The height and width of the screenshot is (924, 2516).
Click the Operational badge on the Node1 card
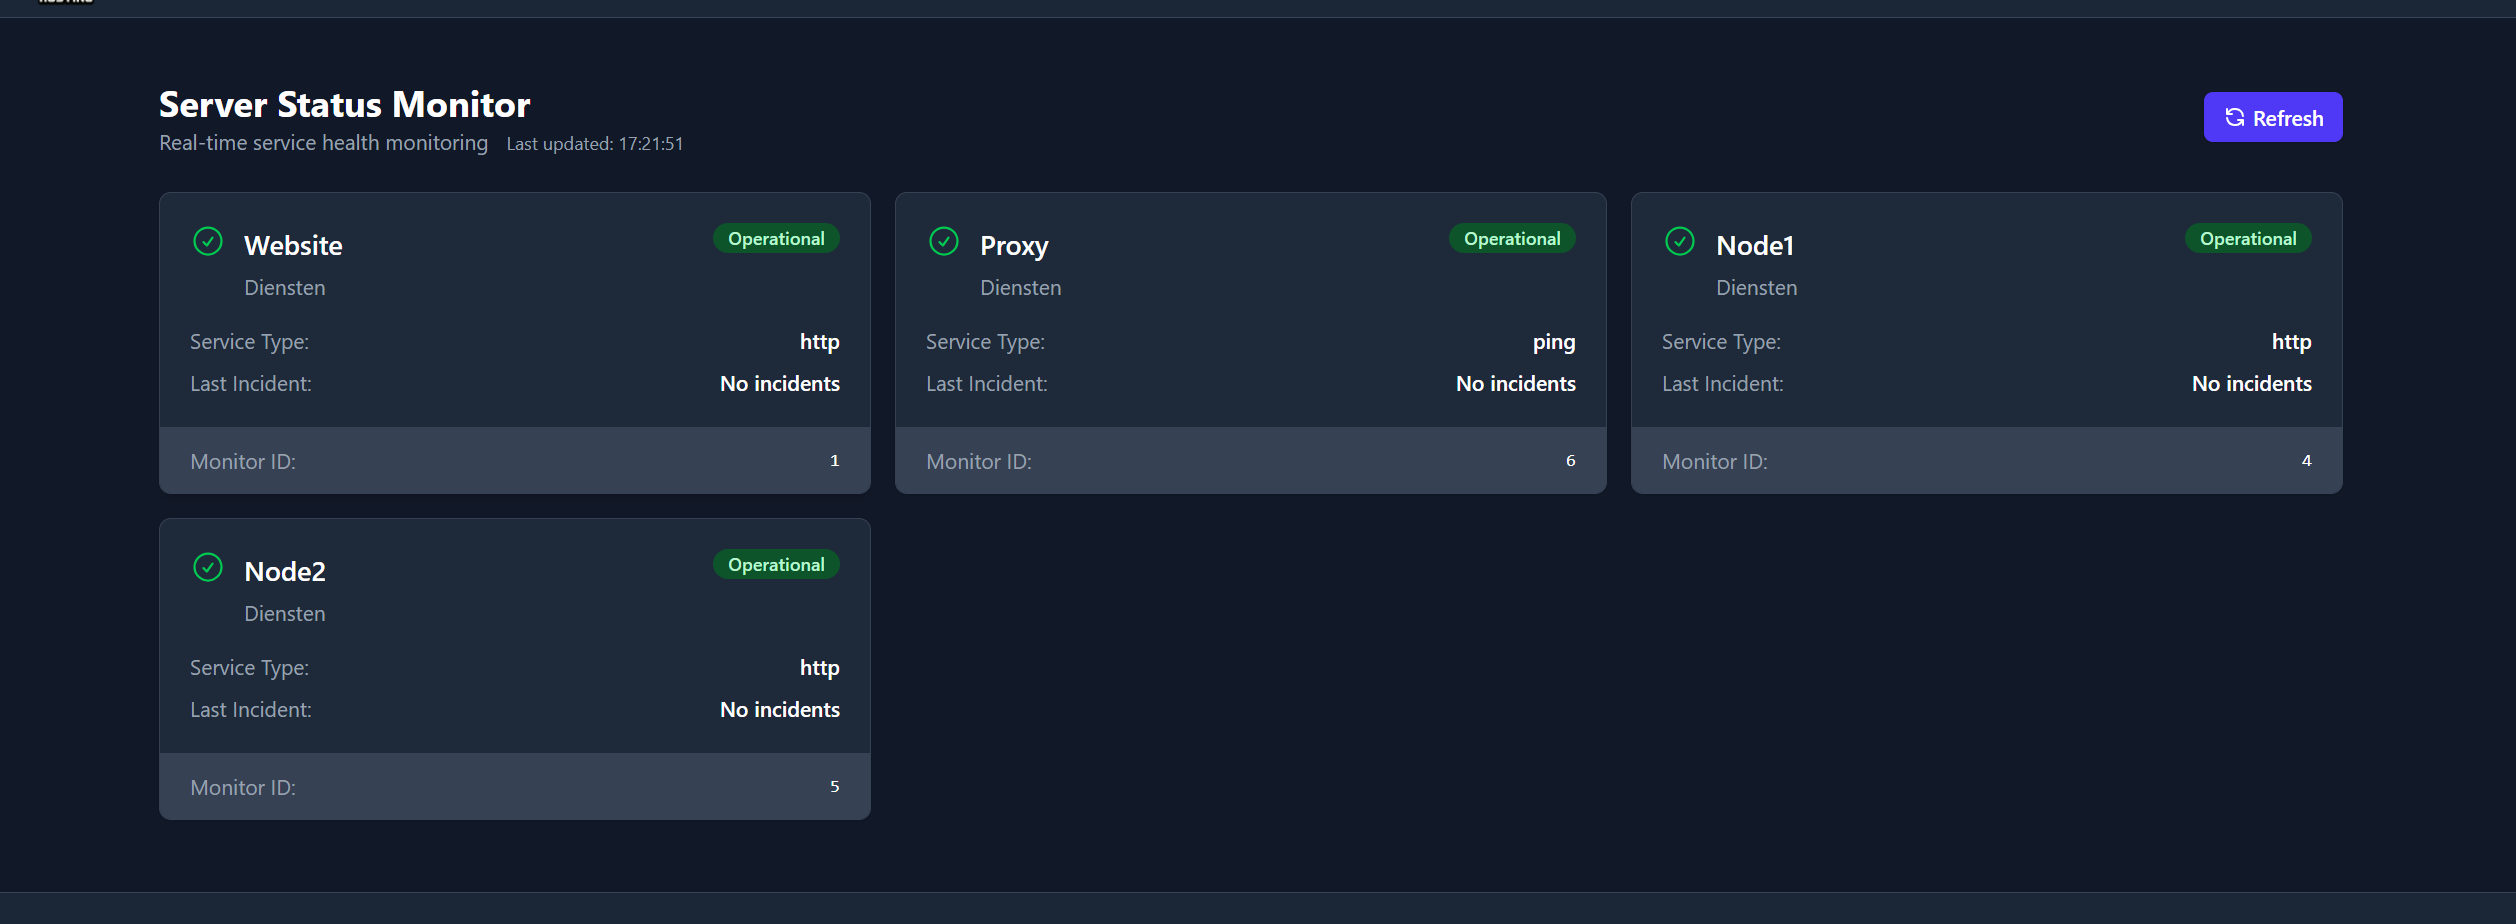point(2248,239)
